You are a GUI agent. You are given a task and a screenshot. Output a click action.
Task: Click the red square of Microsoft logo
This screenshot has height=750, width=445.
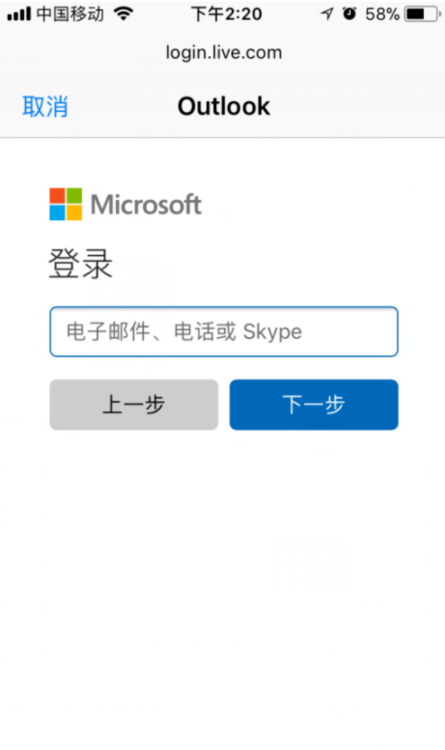tap(57, 196)
